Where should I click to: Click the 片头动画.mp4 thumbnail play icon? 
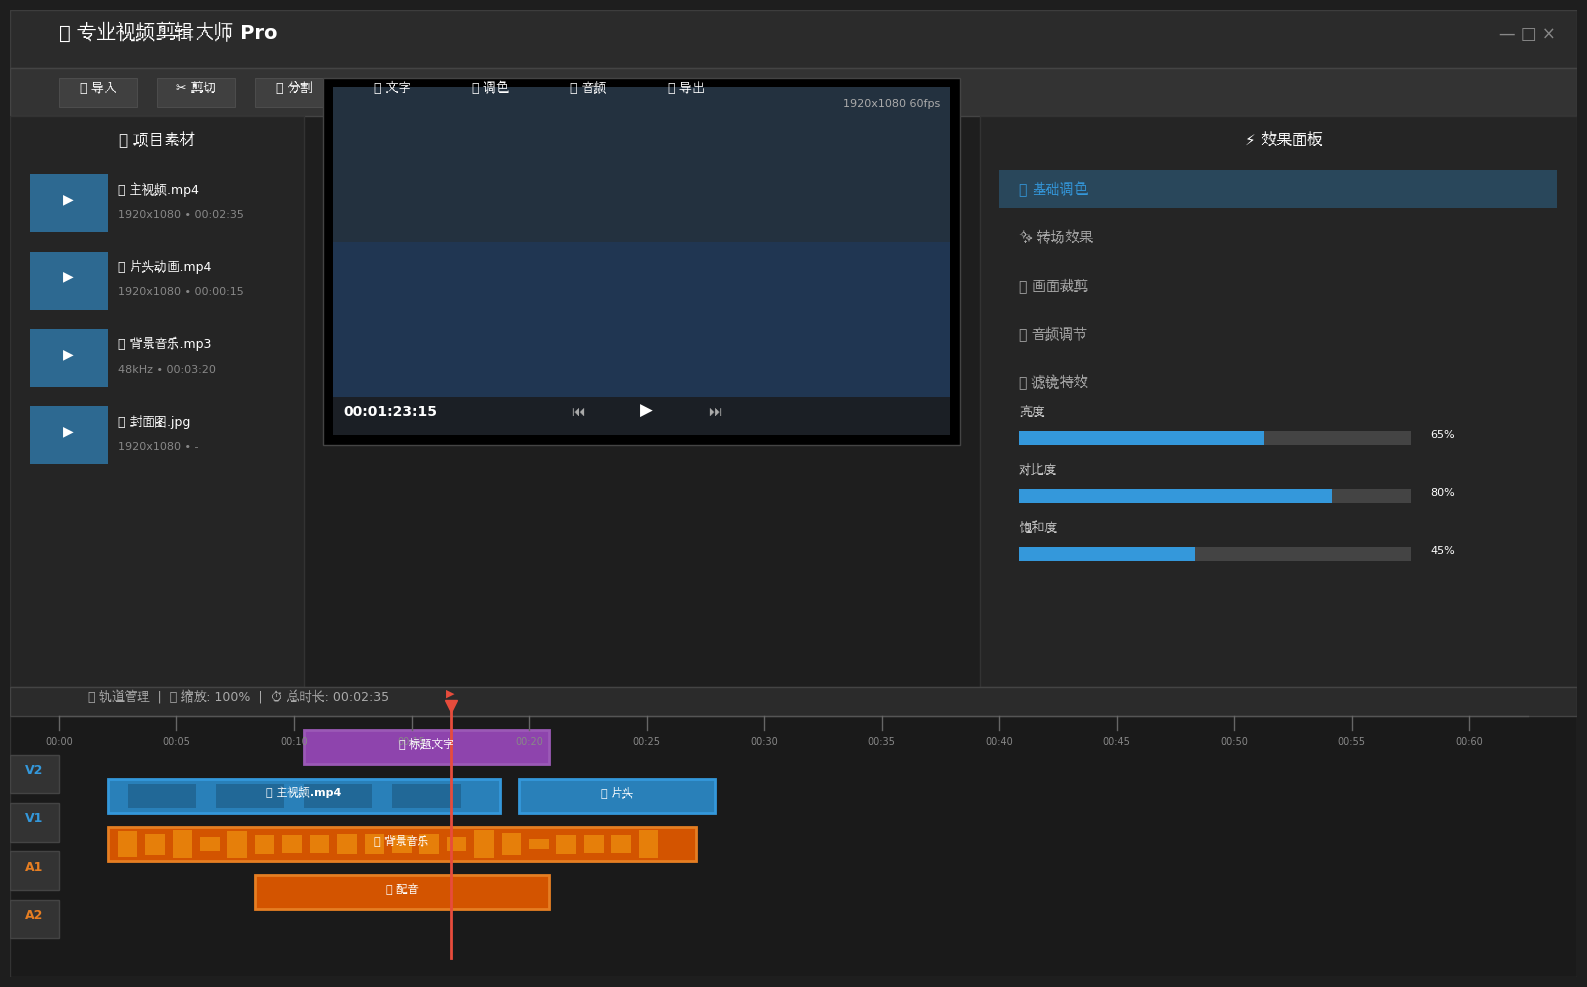[x=69, y=280]
